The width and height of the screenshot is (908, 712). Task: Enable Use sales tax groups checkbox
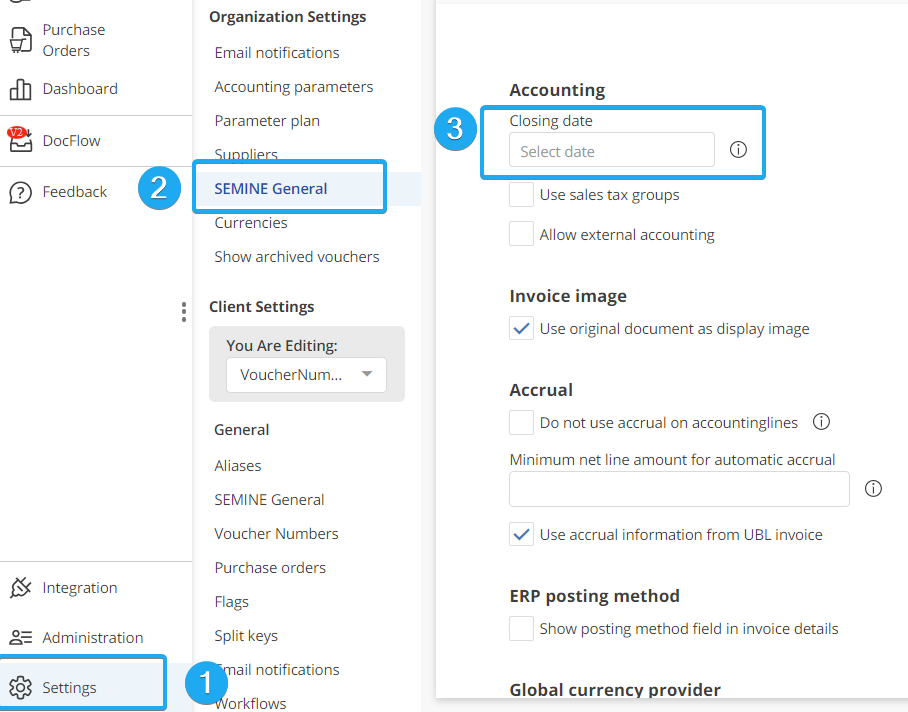pos(521,195)
